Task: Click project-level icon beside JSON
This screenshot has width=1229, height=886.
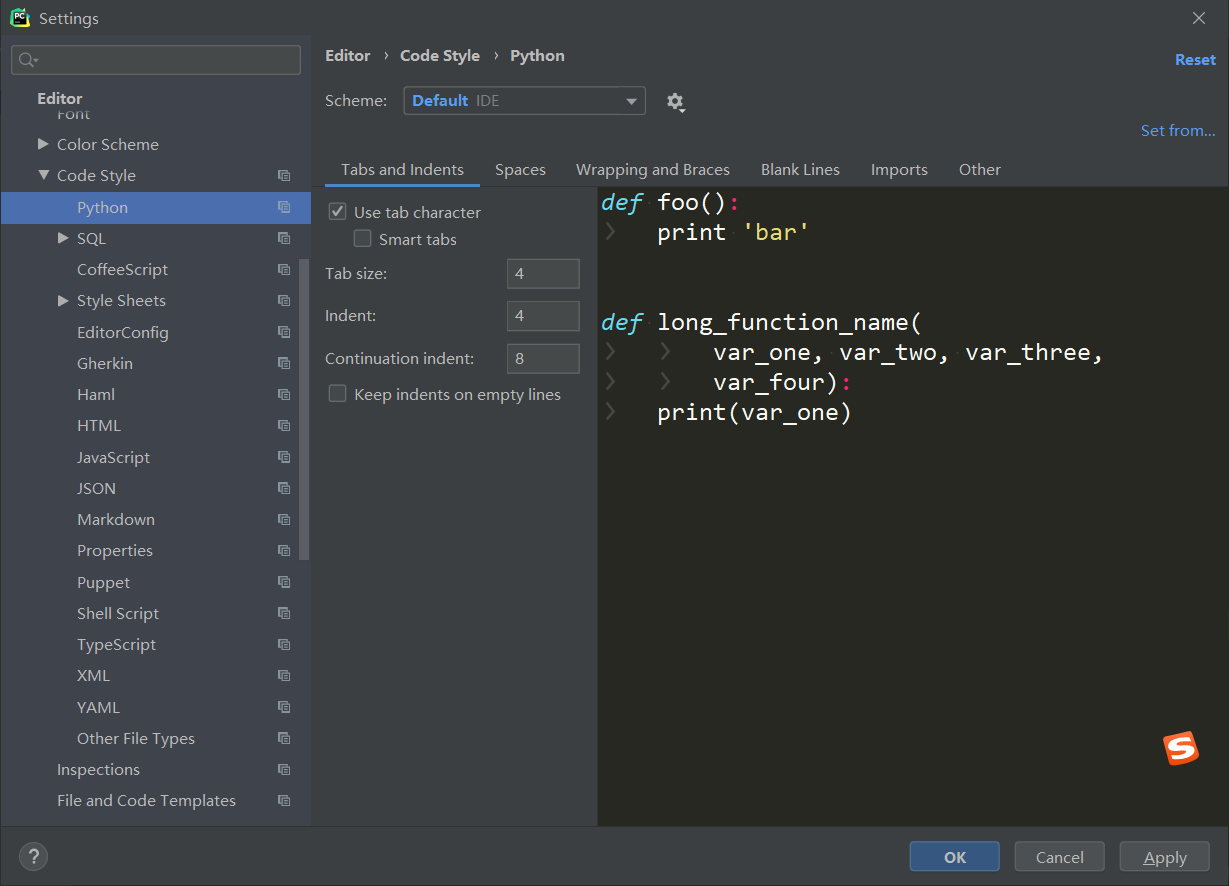Action: point(284,489)
